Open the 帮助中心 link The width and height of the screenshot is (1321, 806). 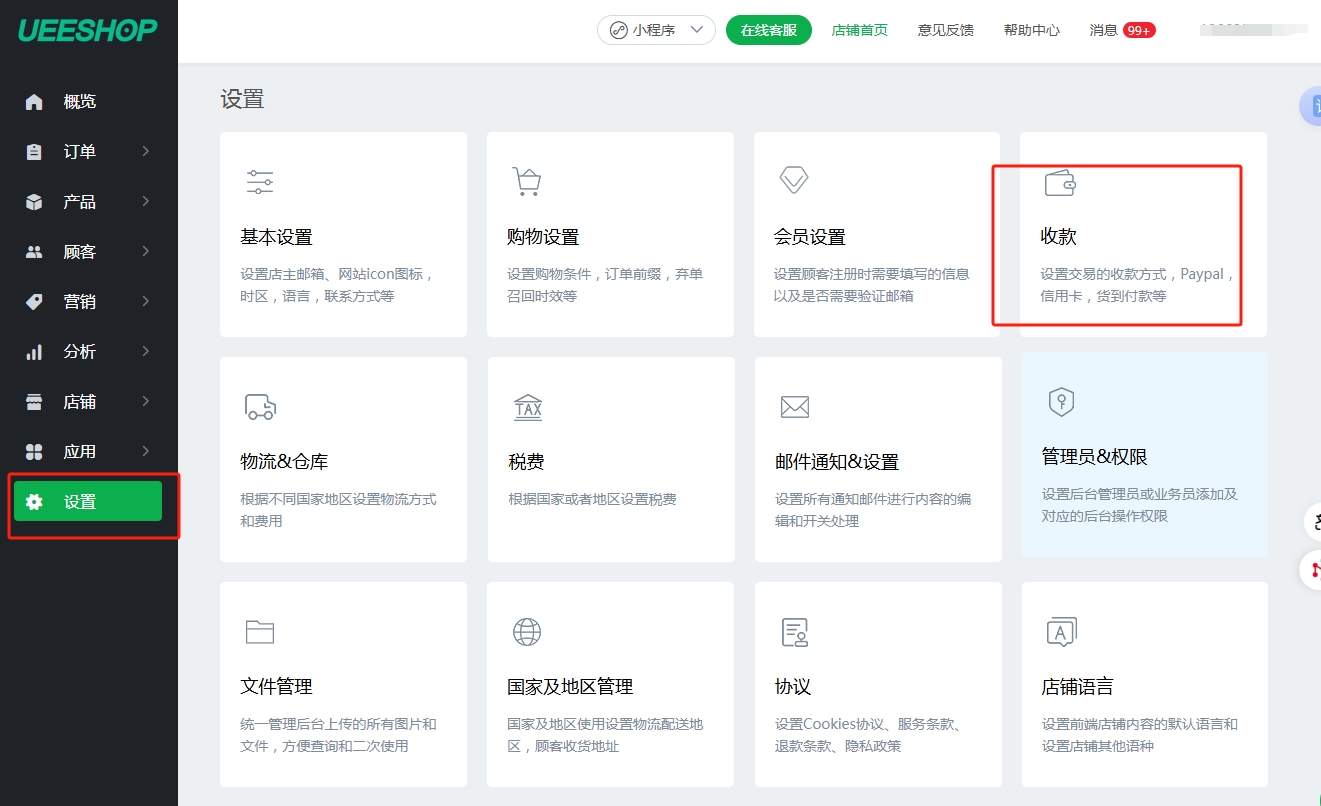(x=1031, y=30)
